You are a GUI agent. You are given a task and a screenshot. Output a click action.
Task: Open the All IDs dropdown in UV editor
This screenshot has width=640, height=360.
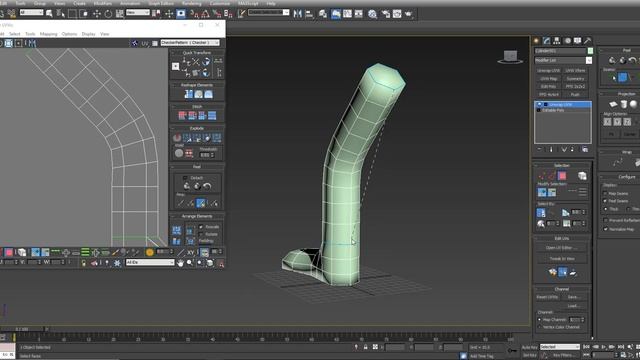coord(150,262)
